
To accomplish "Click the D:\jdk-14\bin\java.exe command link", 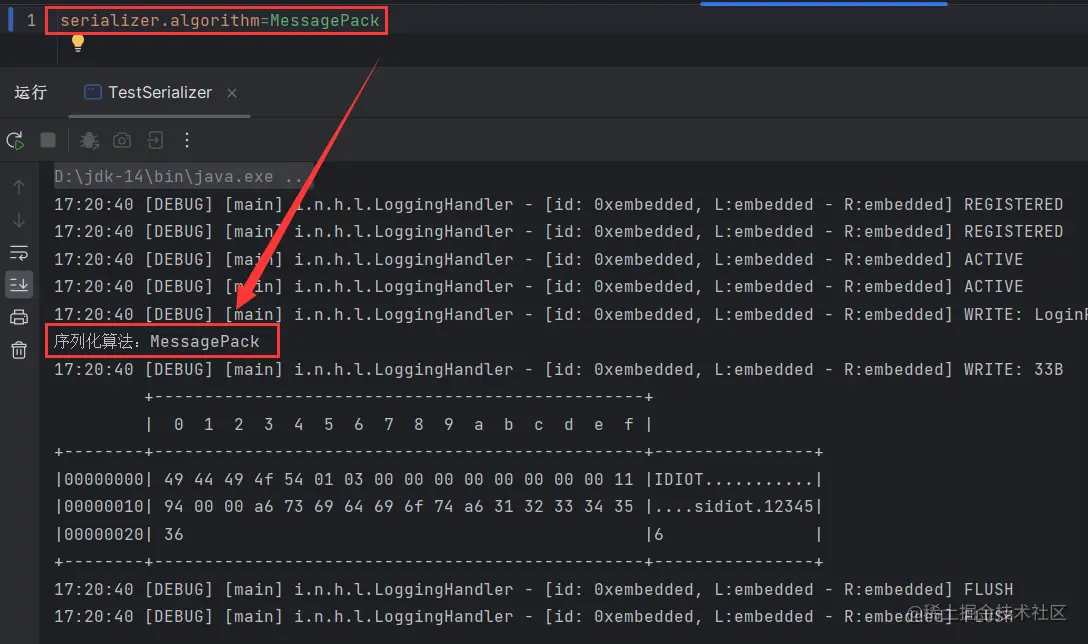I will click(x=178, y=177).
